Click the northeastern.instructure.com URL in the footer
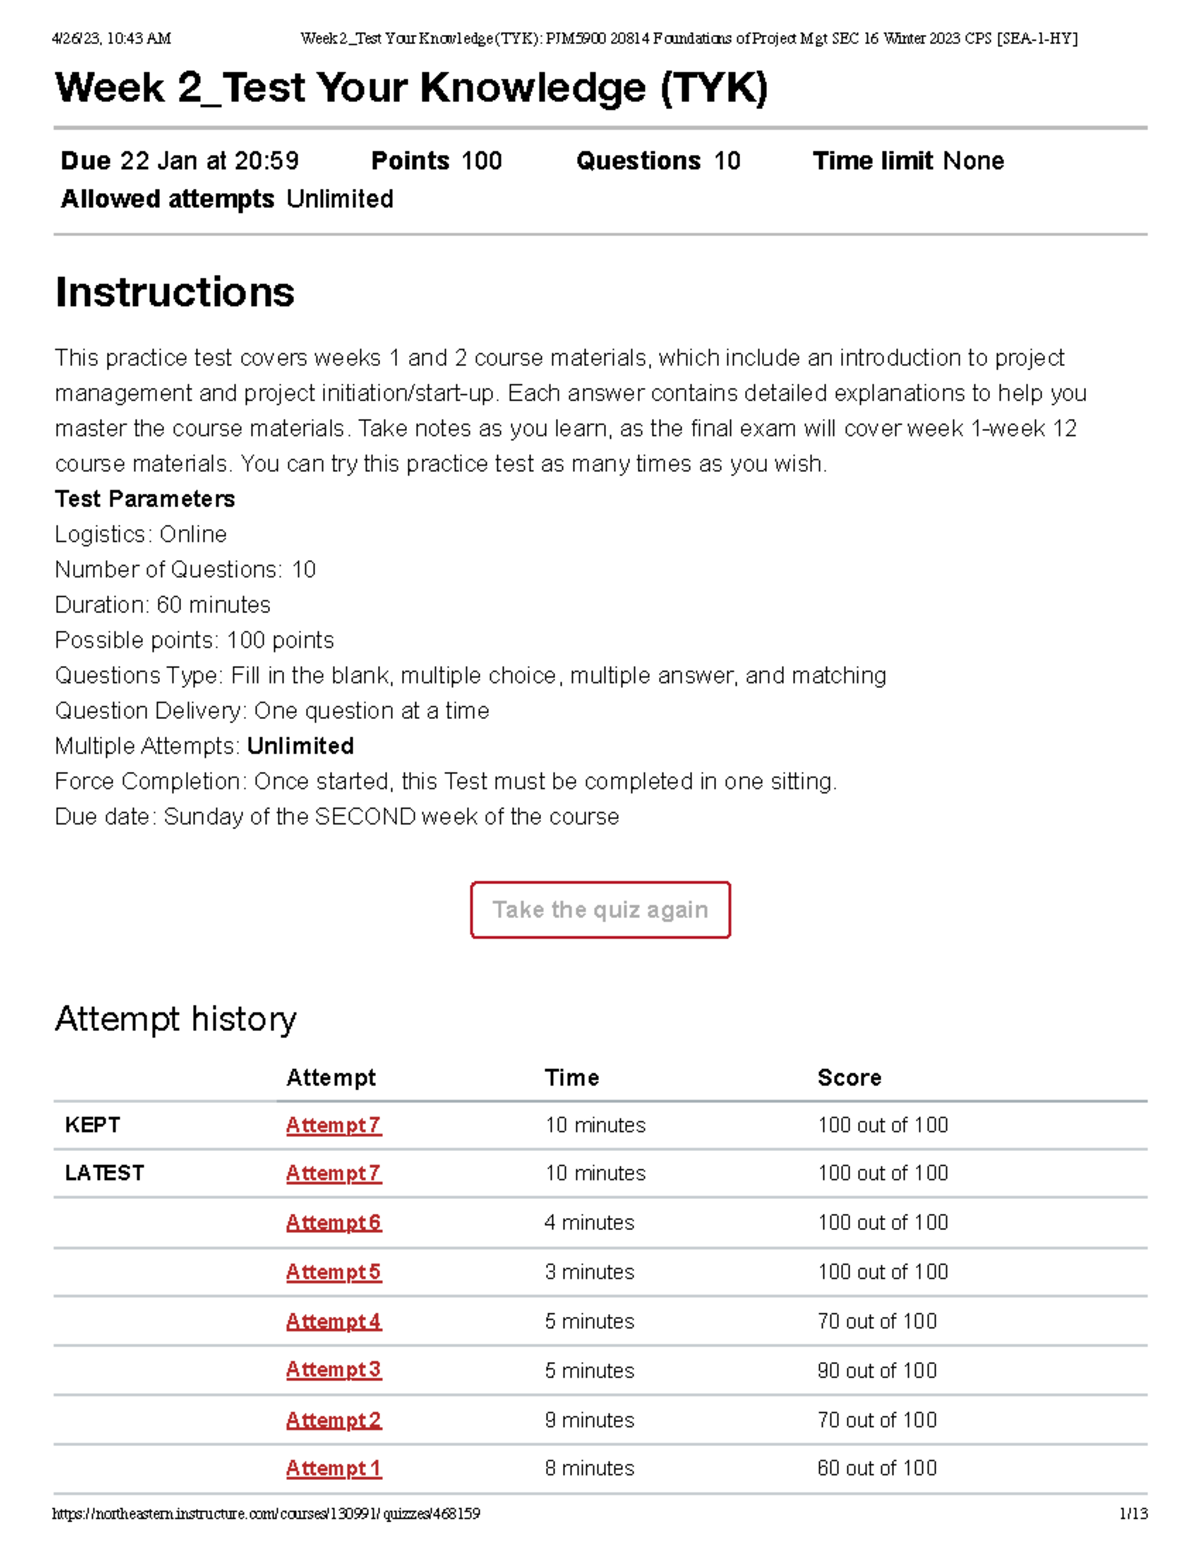1200x1553 pixels. (x=266, y=1514)
